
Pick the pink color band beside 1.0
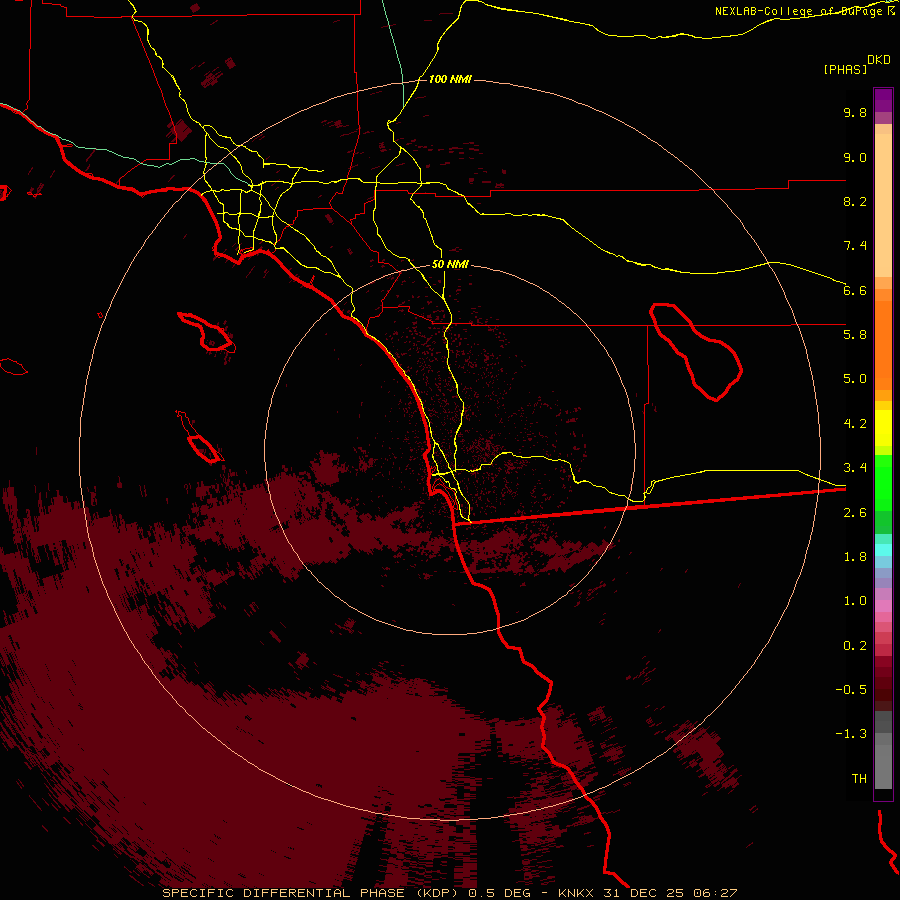[x=883, y=606]
